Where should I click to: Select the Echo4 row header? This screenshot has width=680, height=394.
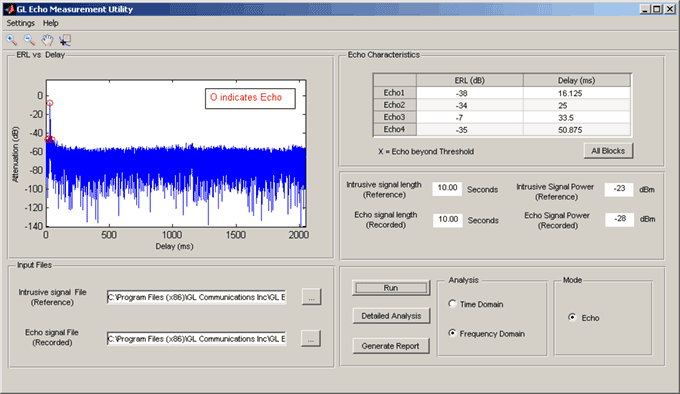(x=394, y=129)
